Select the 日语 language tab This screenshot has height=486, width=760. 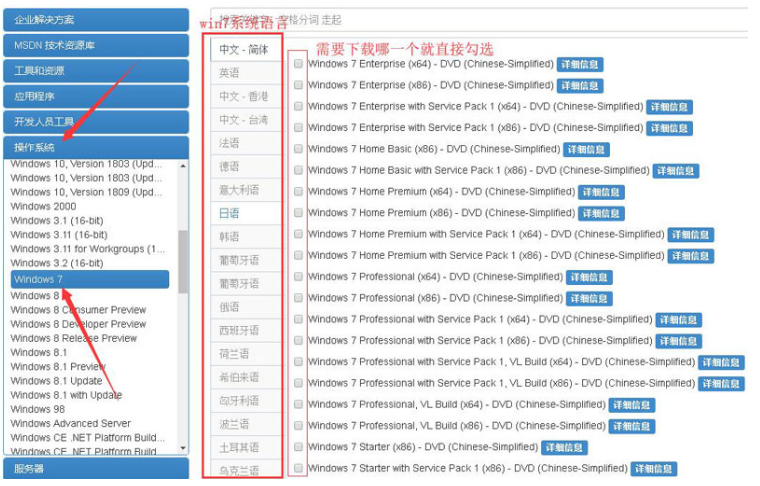coord(230,213)
